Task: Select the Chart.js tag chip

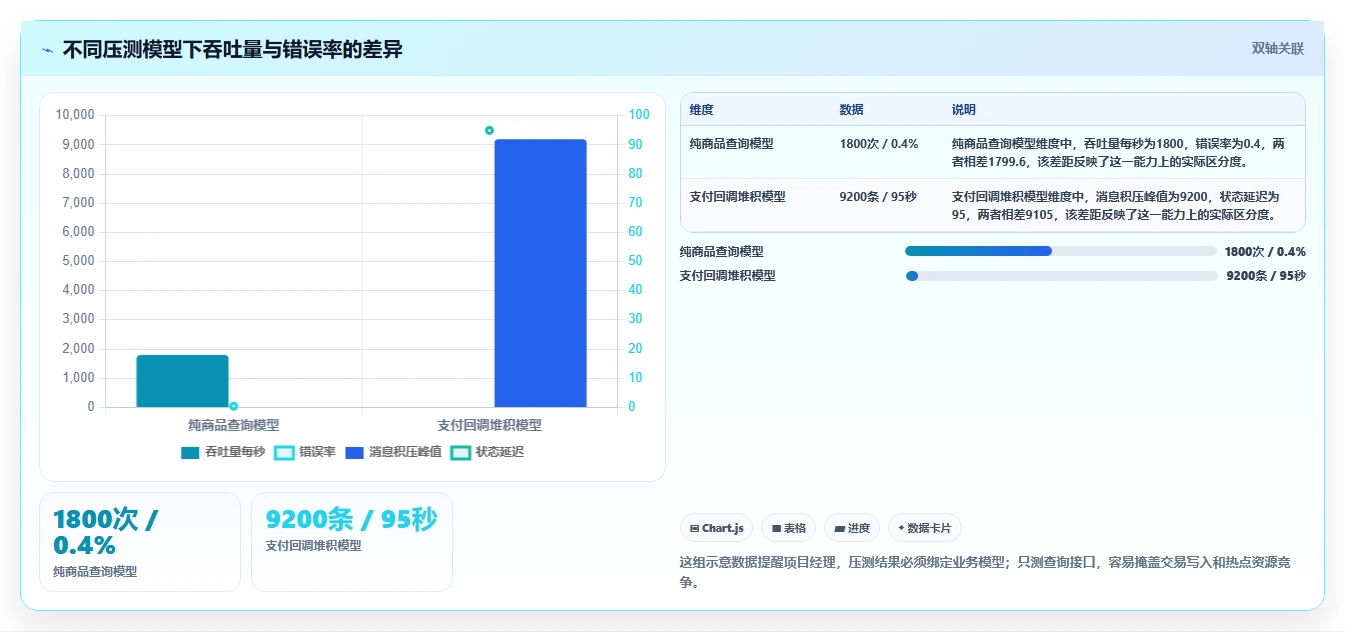Action: [716, 528]
